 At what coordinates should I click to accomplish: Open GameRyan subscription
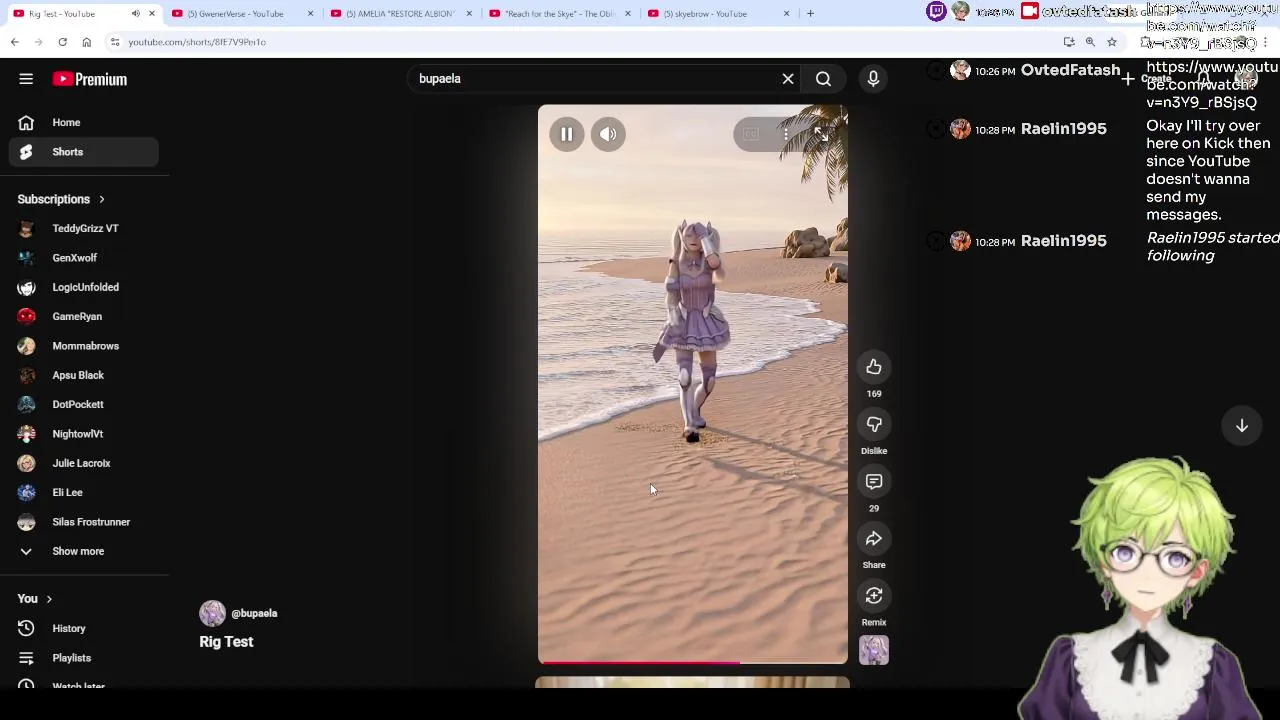tap(84, 316)
